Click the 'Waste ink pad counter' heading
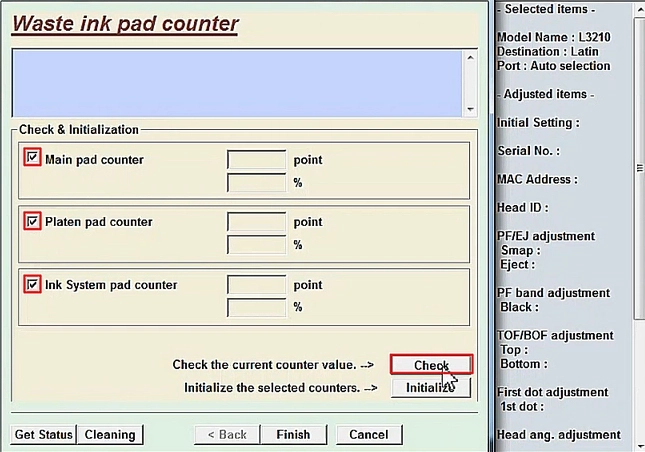645x452 pixels. (125, 23)
